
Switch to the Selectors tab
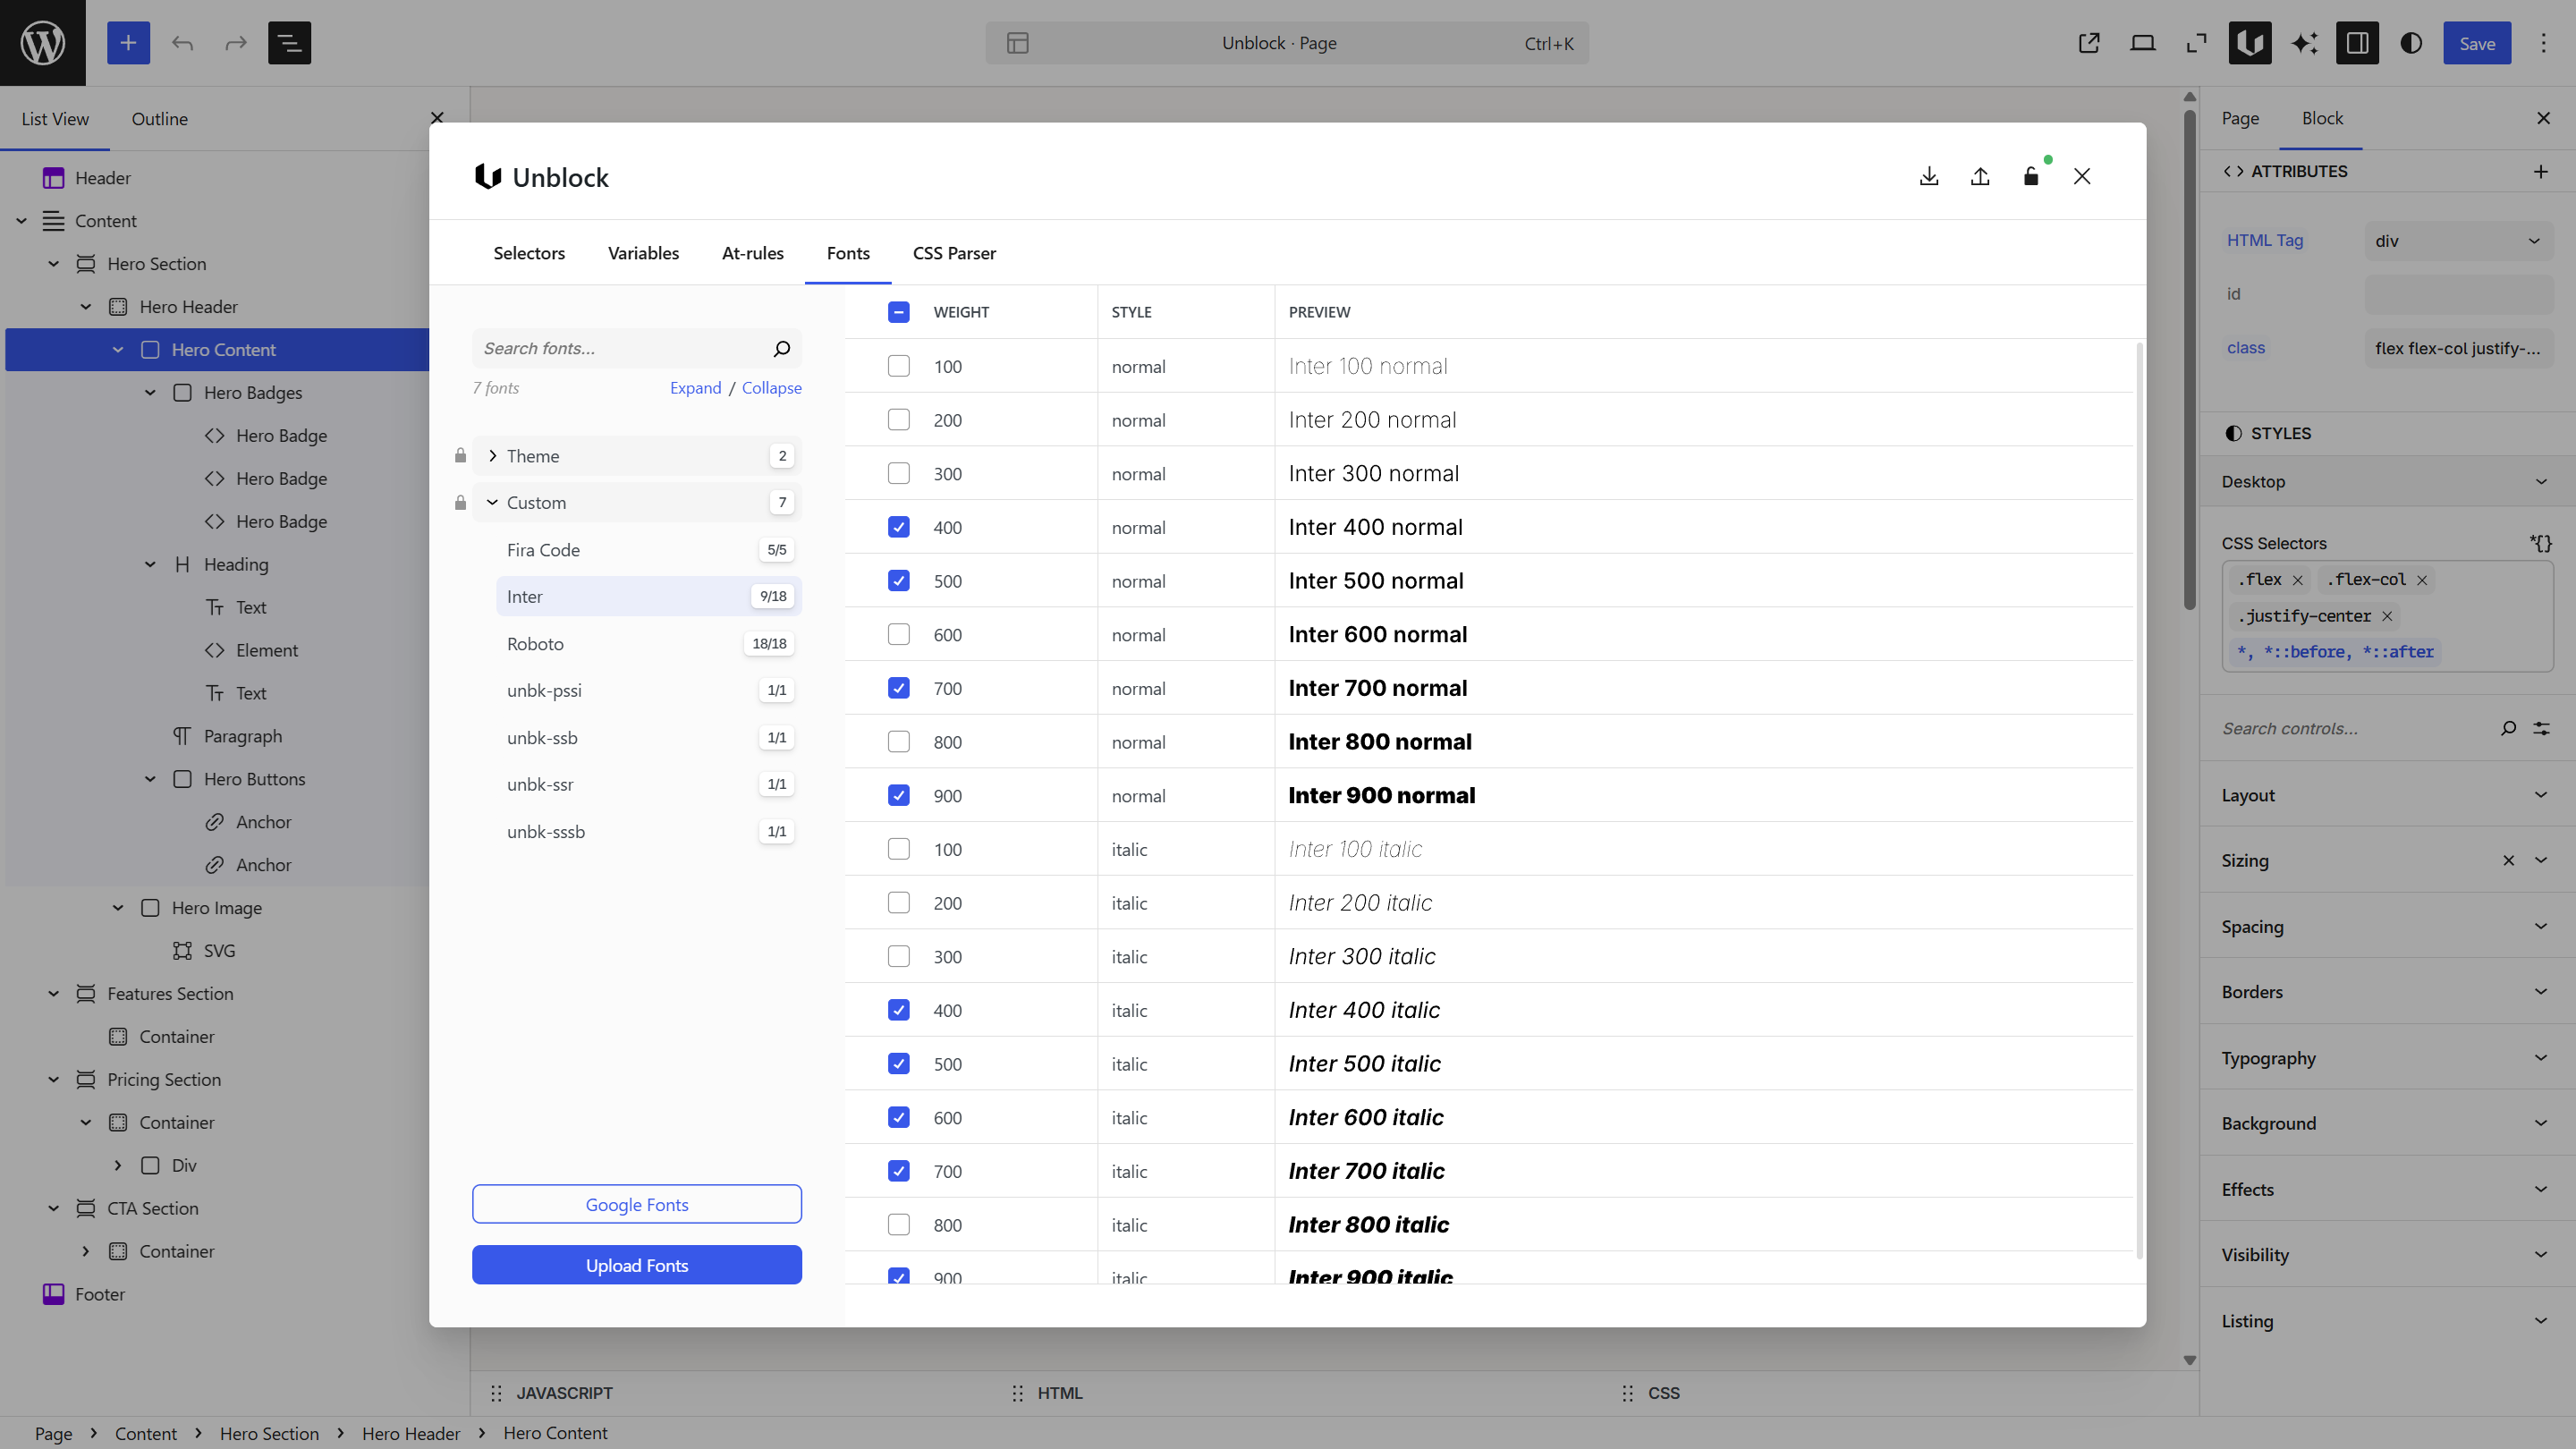click(x=529, y=253)
